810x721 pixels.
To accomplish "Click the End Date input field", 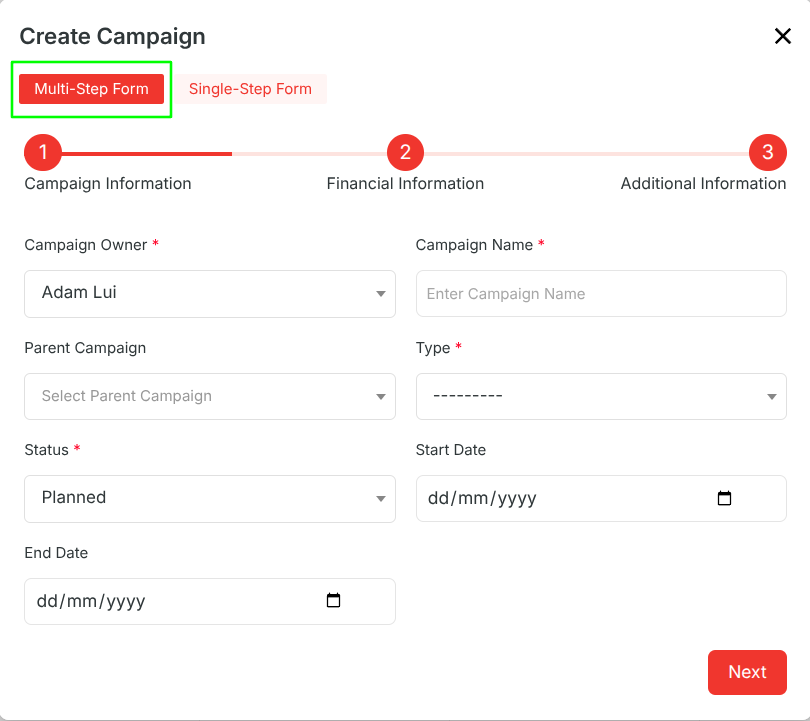I will point(210,601).
